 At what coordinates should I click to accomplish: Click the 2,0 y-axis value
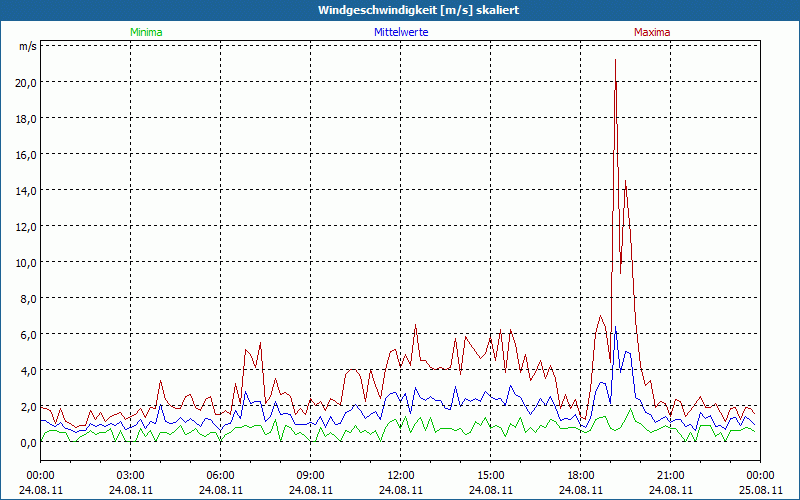29,407
